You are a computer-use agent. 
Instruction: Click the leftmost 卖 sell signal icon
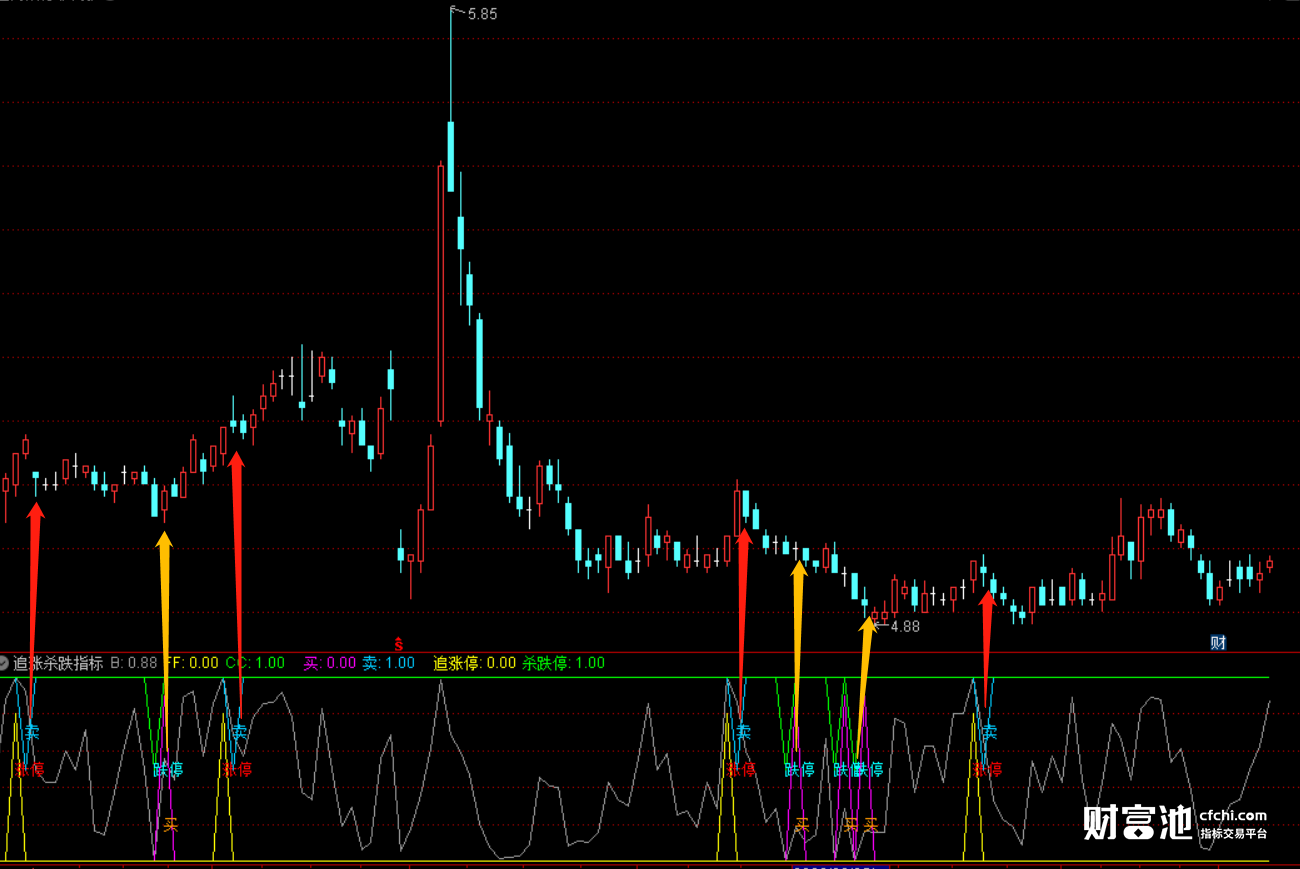[33, 731]
